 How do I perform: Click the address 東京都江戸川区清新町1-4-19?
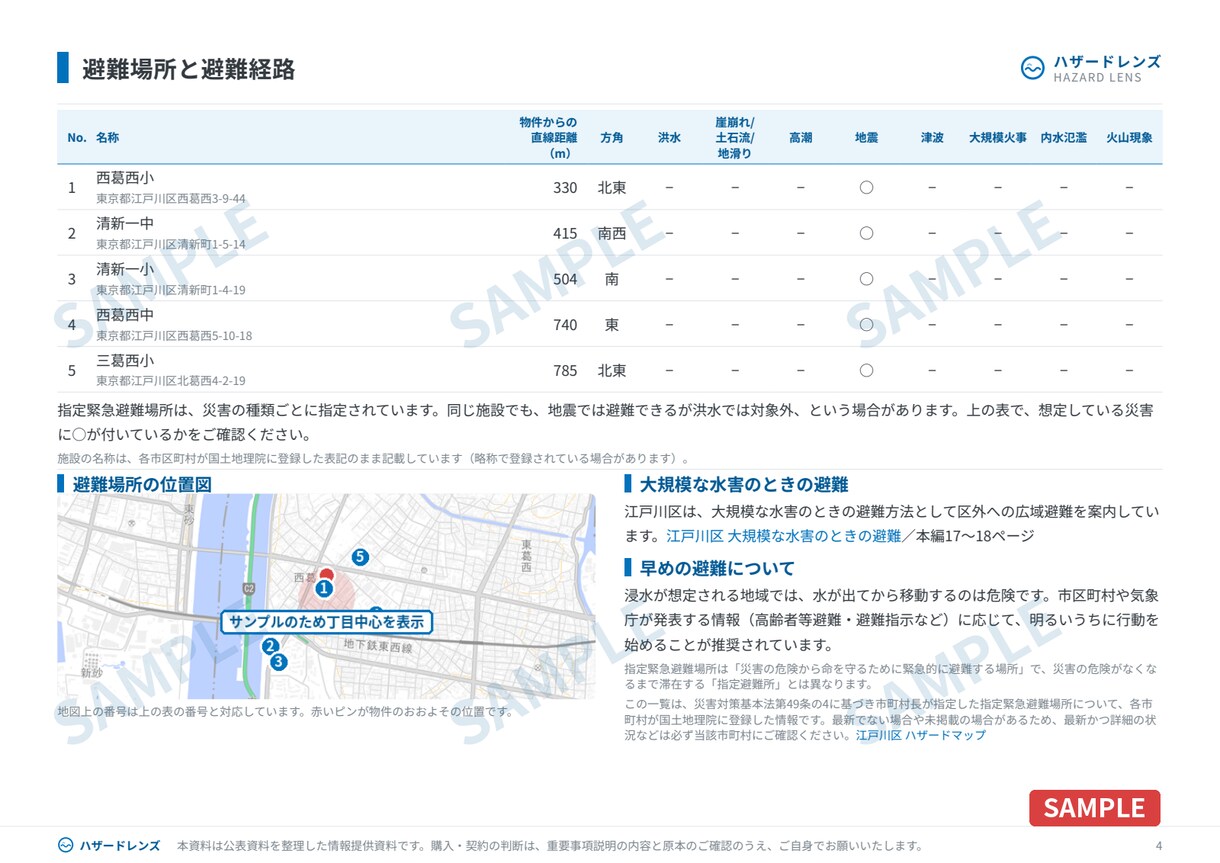click(x=171, y=290)
